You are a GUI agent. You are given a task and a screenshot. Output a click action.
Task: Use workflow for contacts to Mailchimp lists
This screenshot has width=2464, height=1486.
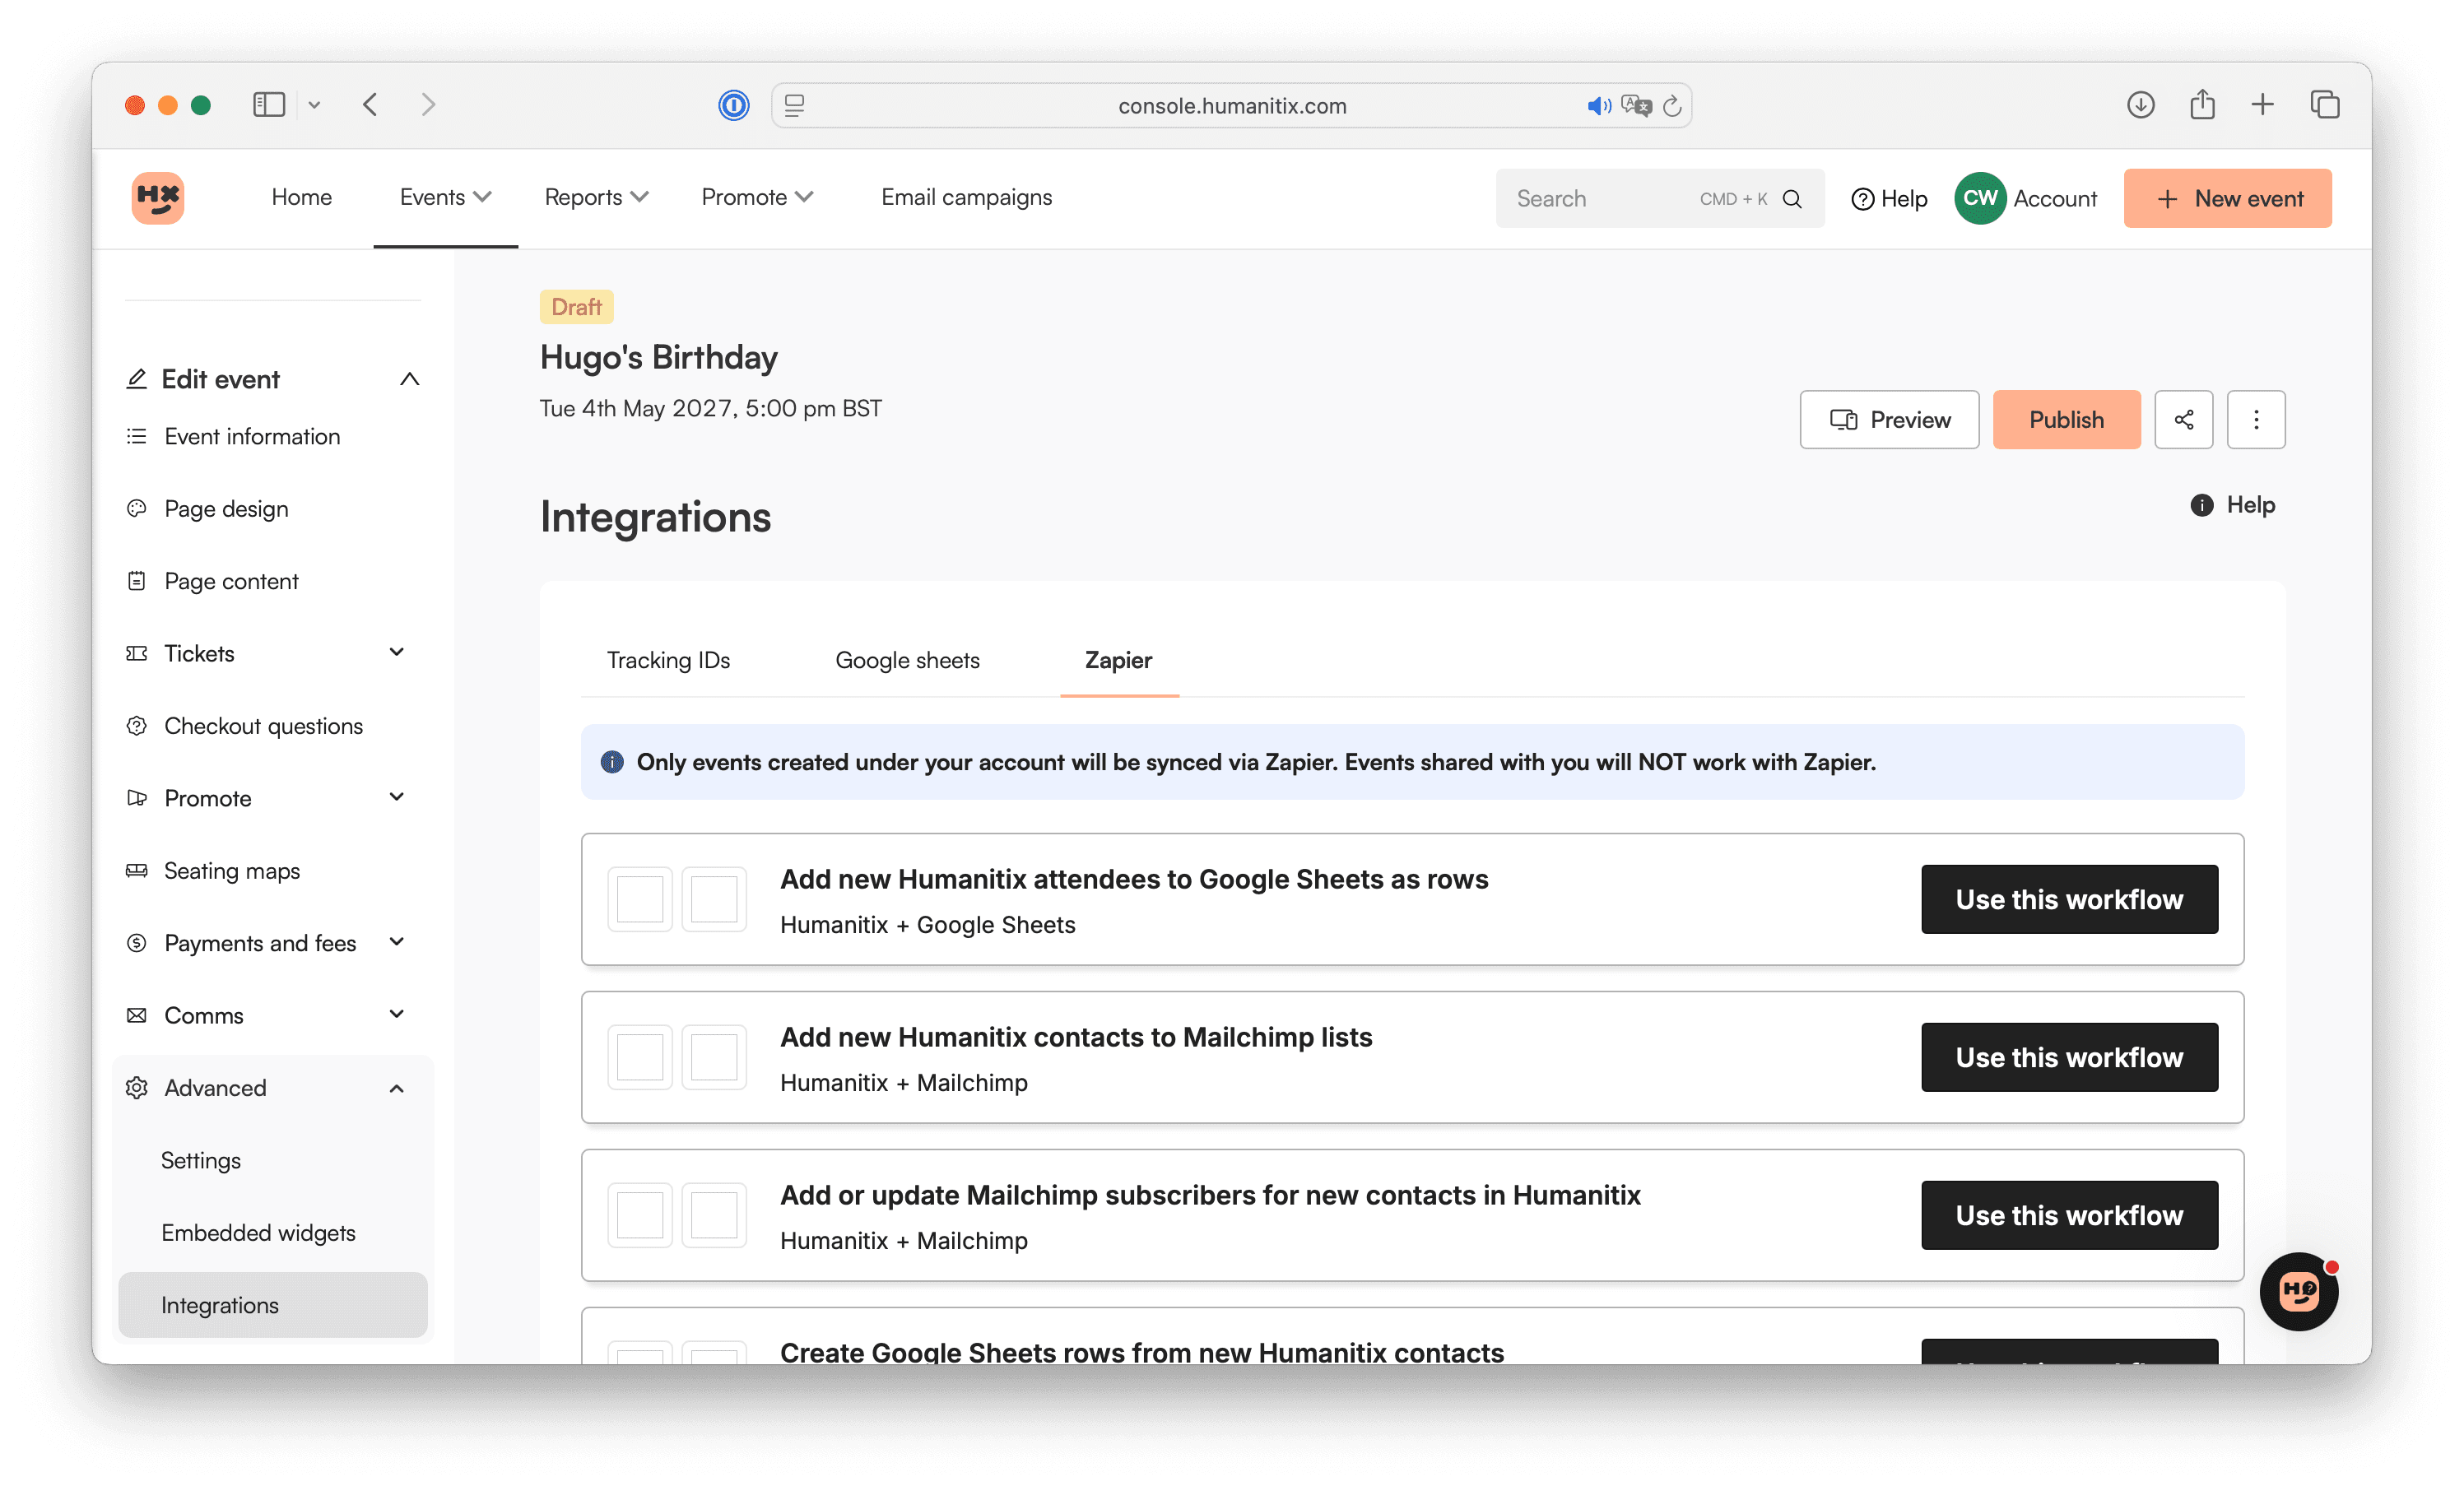[x=2069, y=1057]
